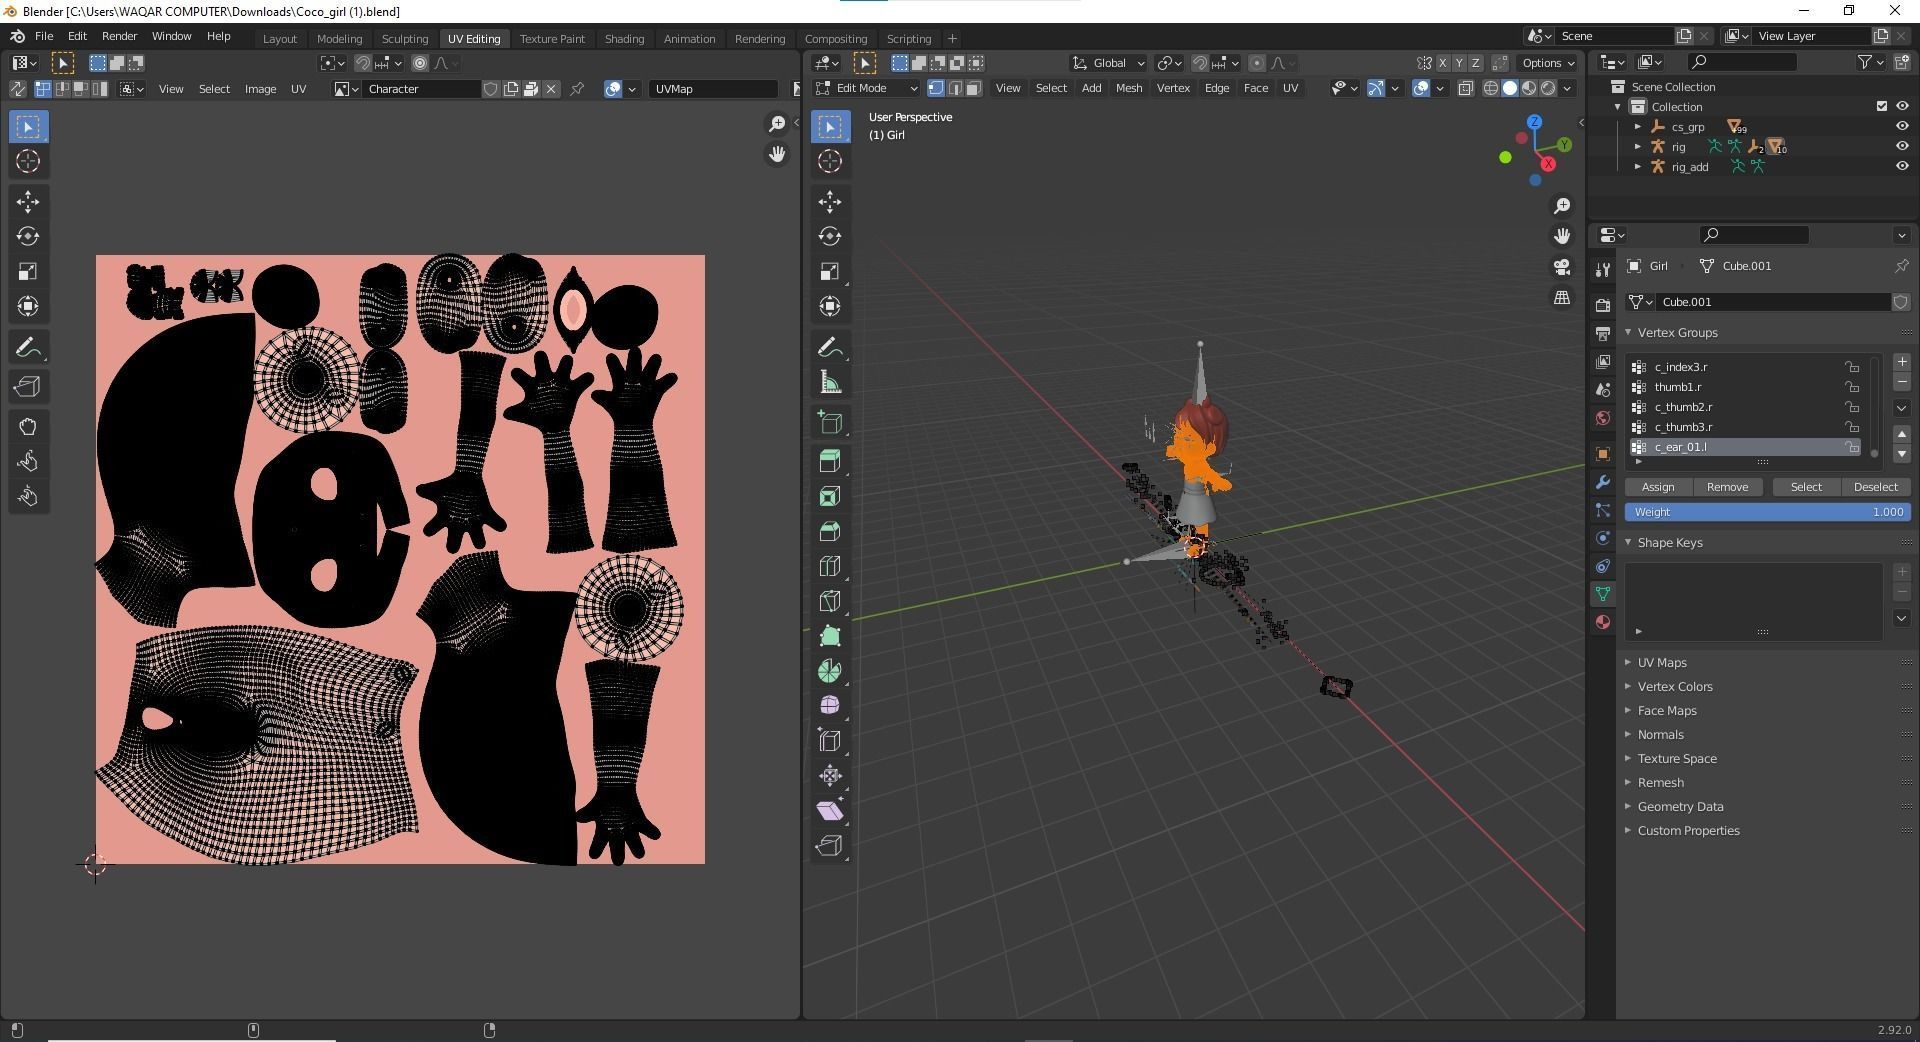Select the Move tool in the 3D viewport
This screenshot has height=1042, width=1920.
[830, 202]
